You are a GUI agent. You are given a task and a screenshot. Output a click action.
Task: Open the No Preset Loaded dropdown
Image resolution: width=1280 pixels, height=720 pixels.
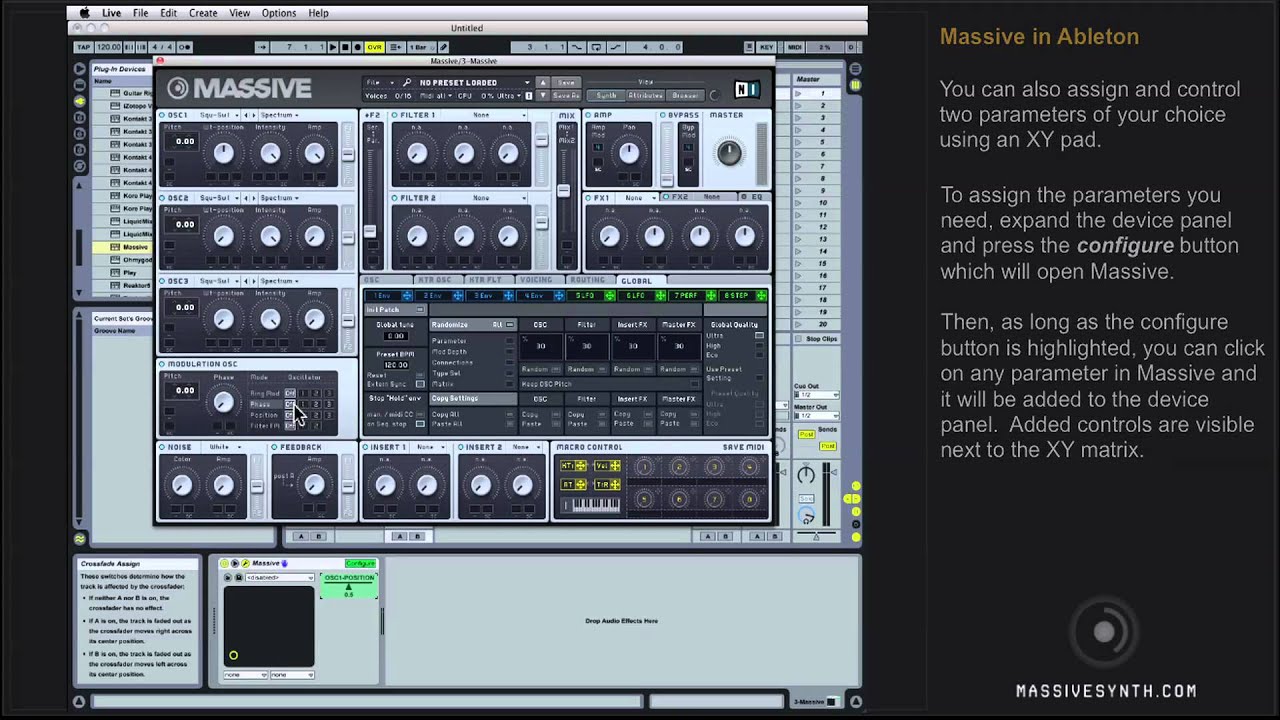point(474,82)
